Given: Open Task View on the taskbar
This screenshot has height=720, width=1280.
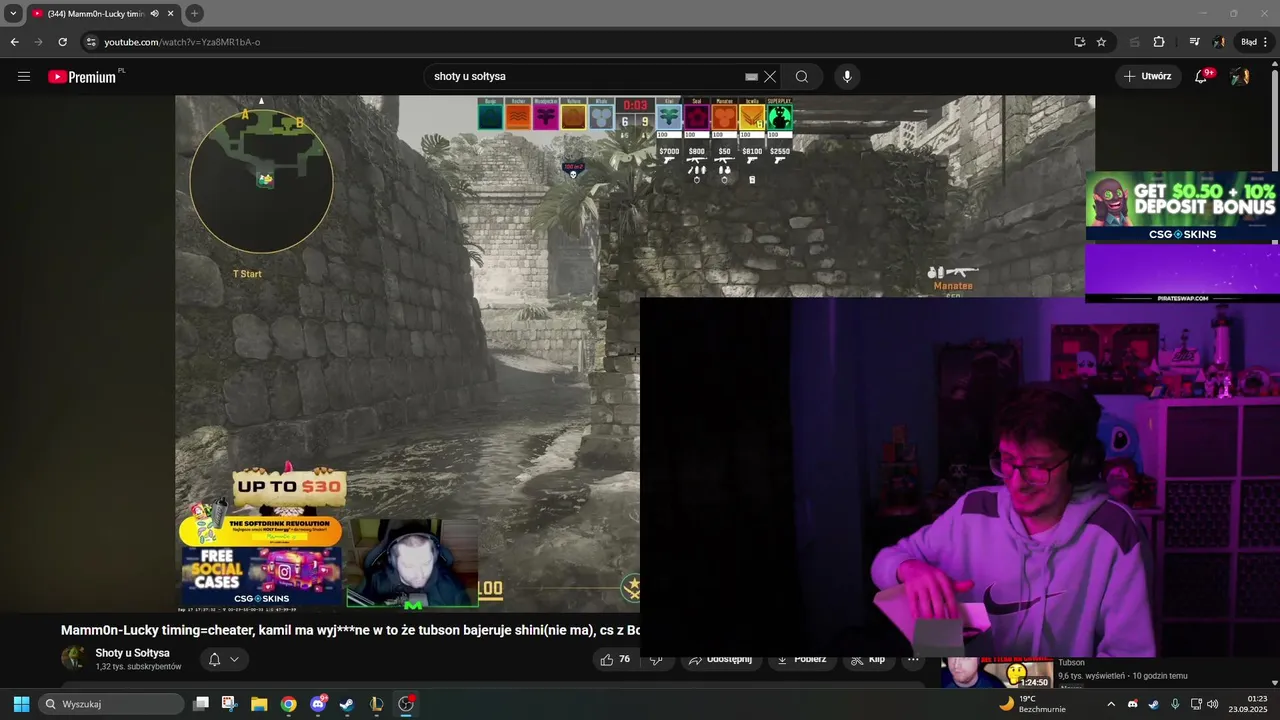Looking at the screenshot, I should point(201,704).
